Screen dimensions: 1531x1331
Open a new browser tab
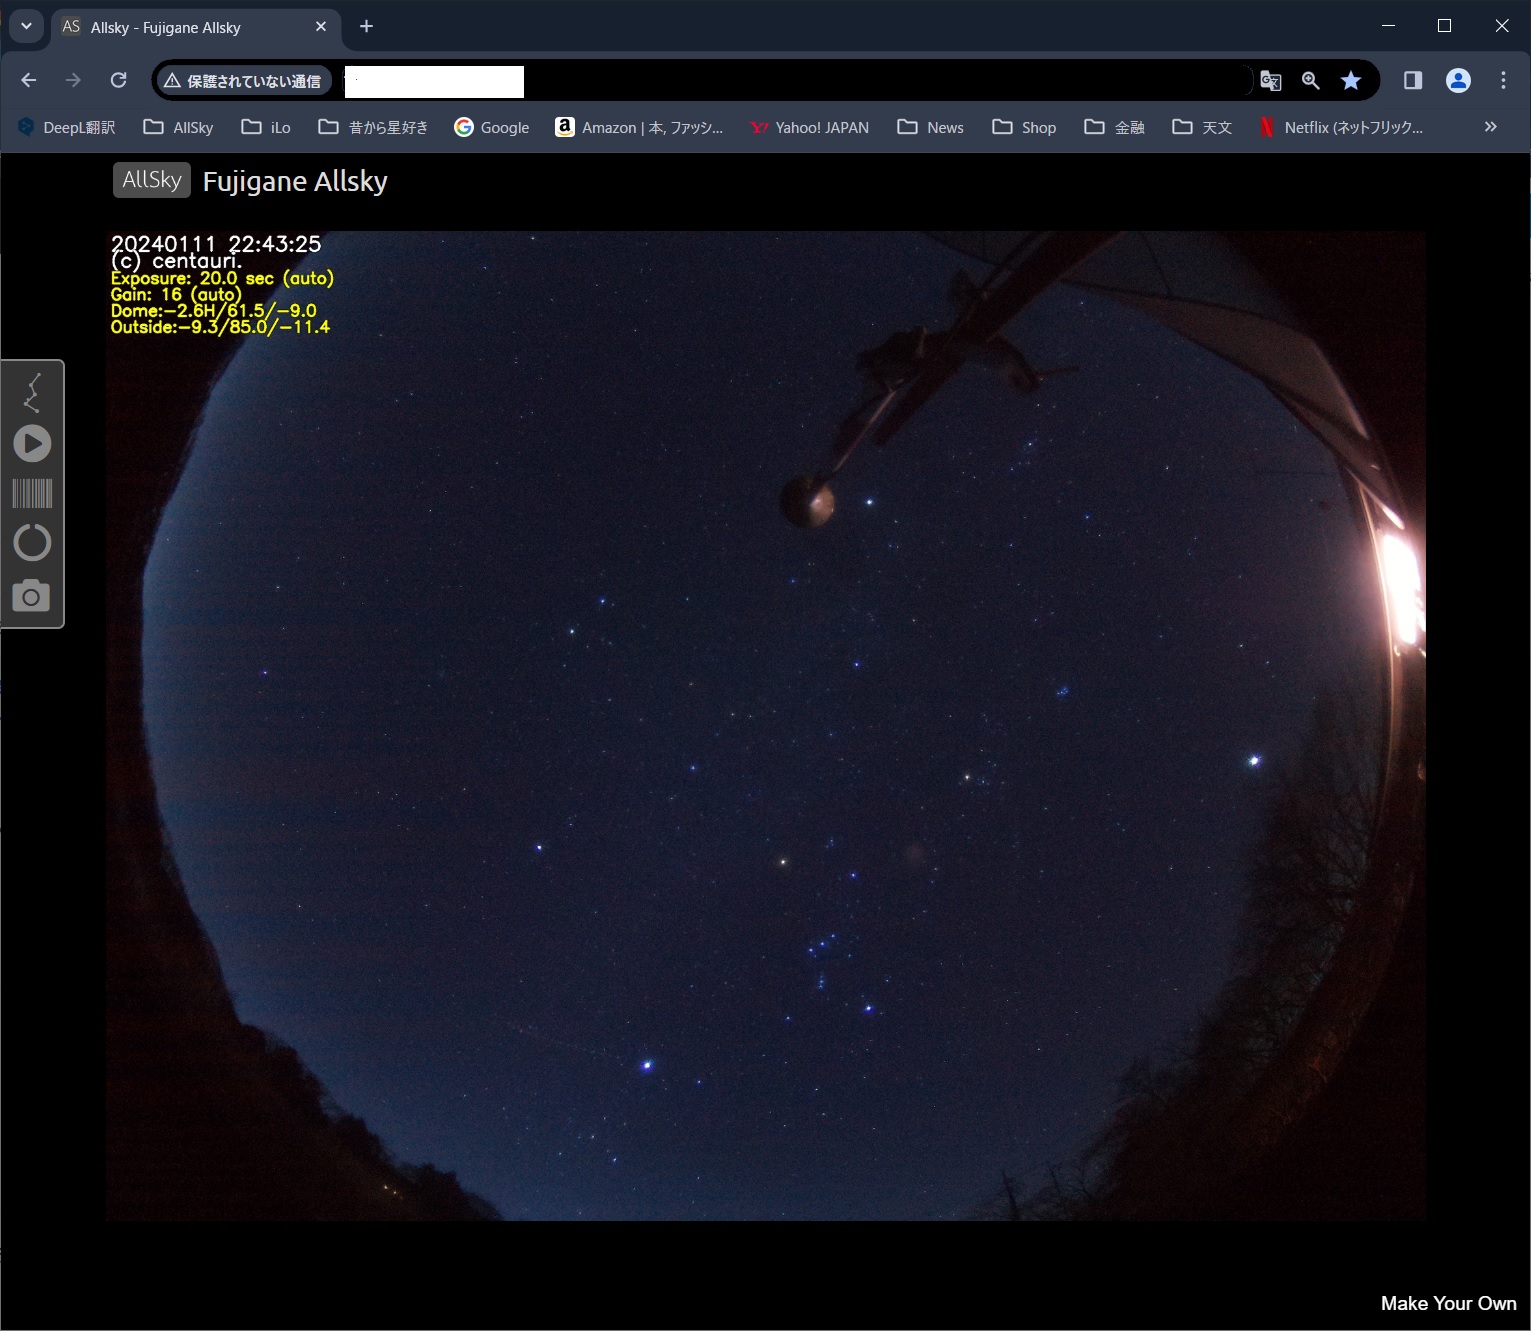(366, 27)
